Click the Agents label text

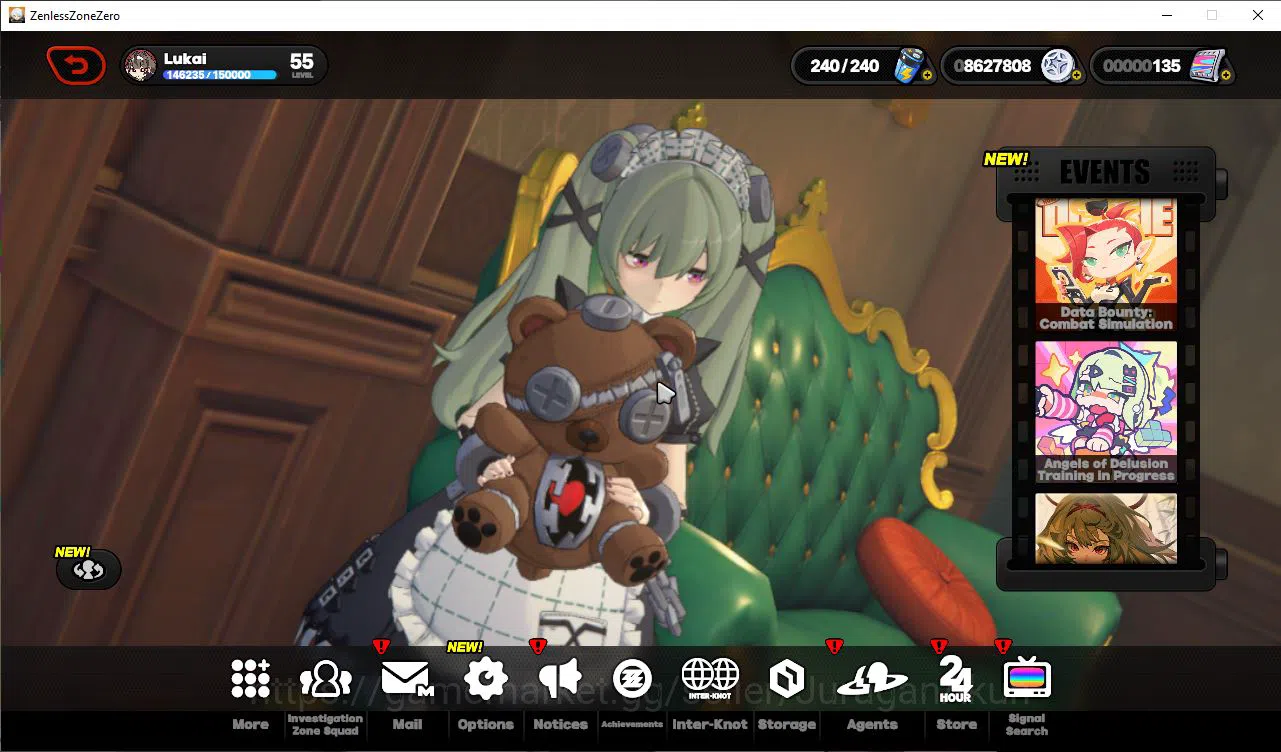click(x=872, y=725)
